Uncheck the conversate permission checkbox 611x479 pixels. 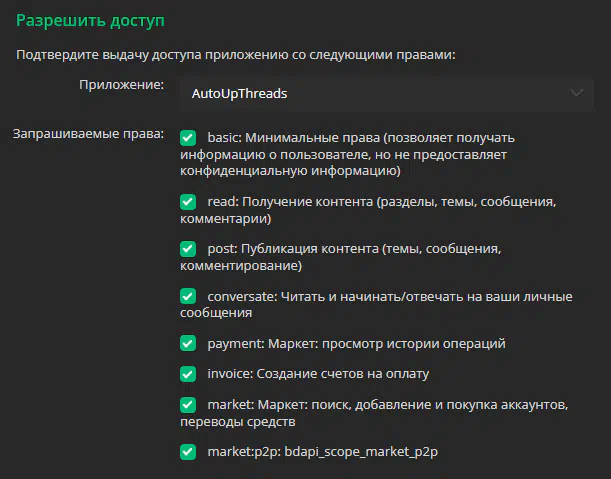point(188,296)
